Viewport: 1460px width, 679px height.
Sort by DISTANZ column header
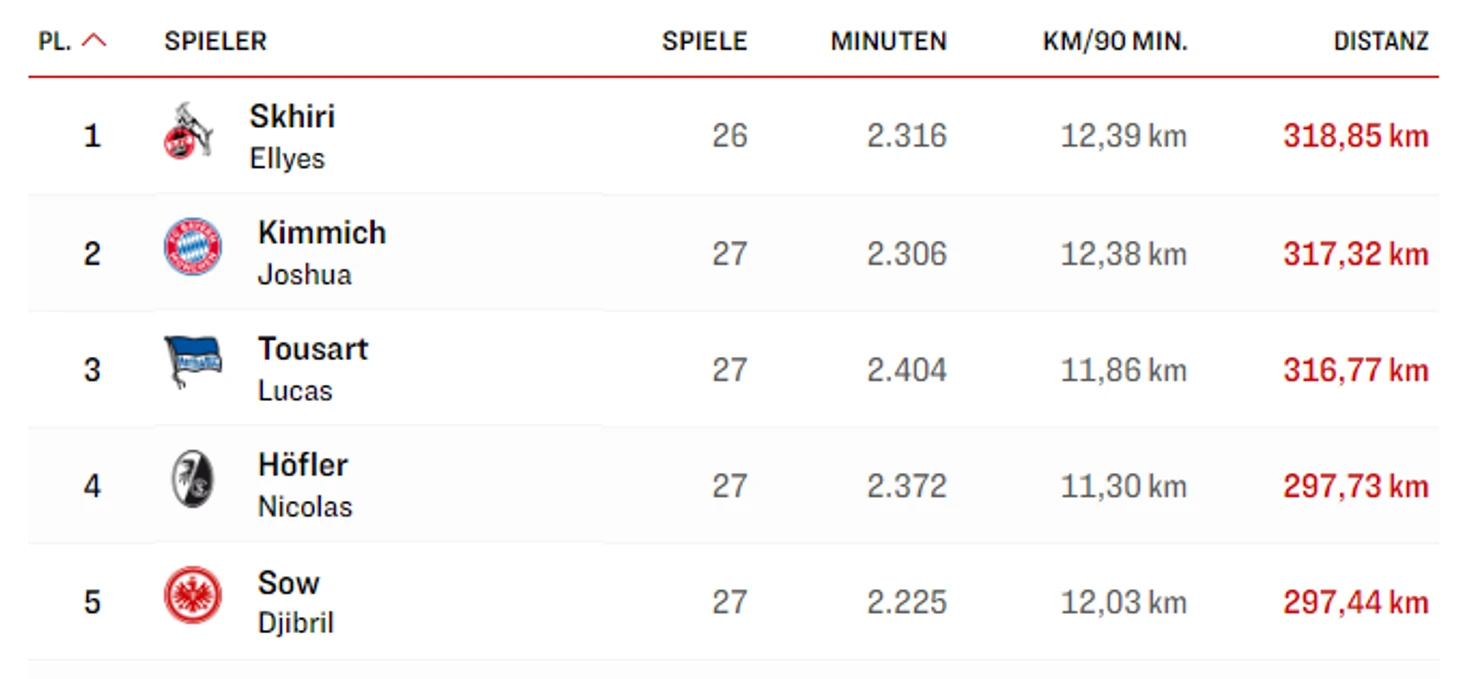(1380, 41)
